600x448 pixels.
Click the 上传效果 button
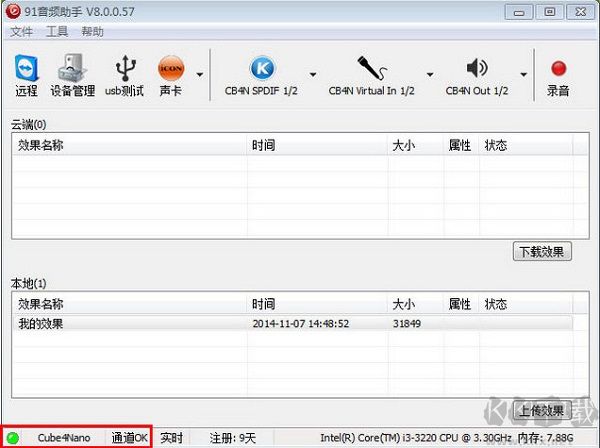542,411
